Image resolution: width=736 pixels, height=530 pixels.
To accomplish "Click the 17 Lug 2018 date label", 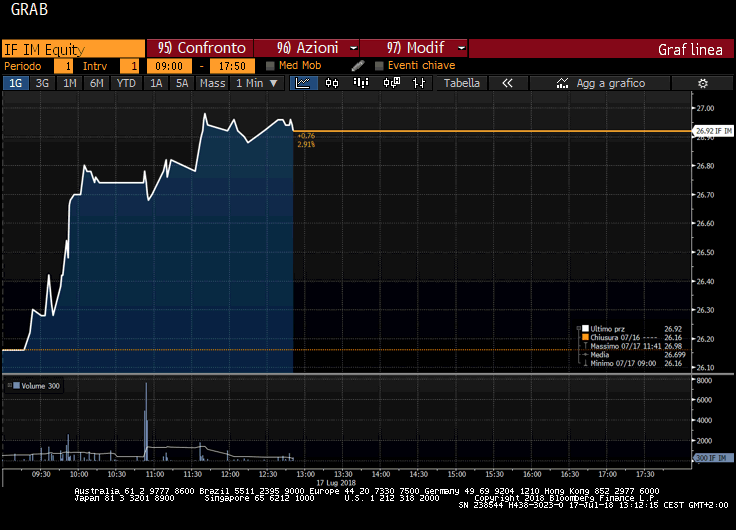I will pyautogui.click(x=336, y=483).
